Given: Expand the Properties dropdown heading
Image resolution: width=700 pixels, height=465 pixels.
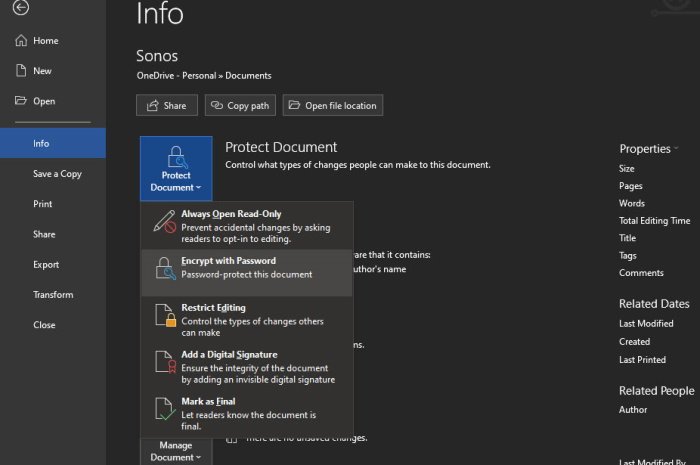Looking at the screenshot, I should coord(648,149).
